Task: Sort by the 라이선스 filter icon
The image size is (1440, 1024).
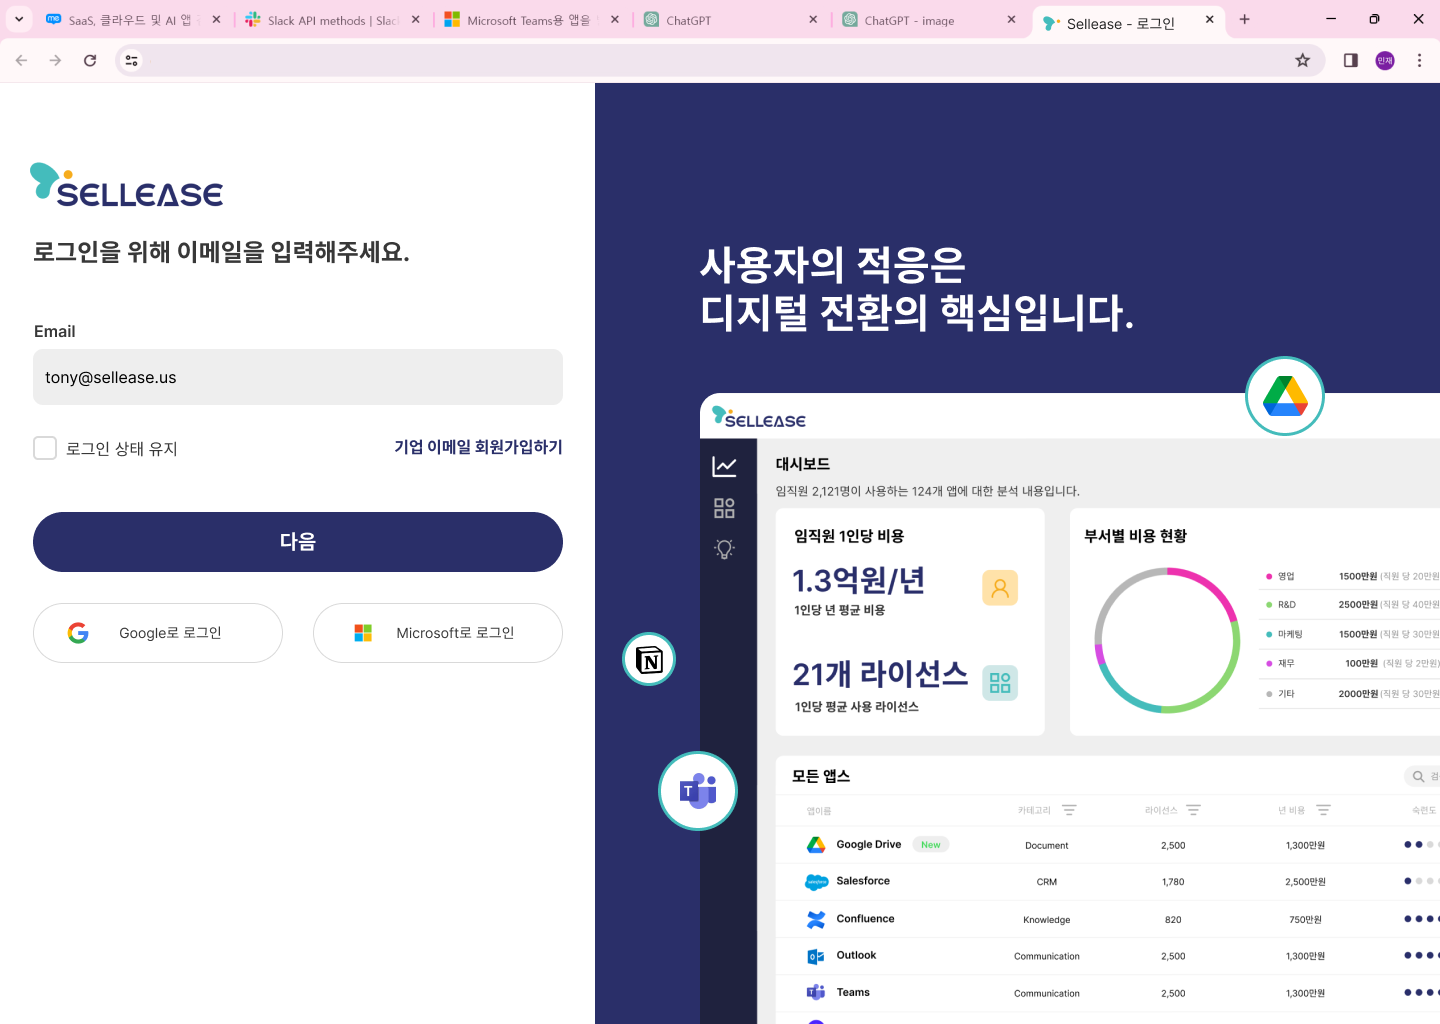Action: tap(1193, 810)
